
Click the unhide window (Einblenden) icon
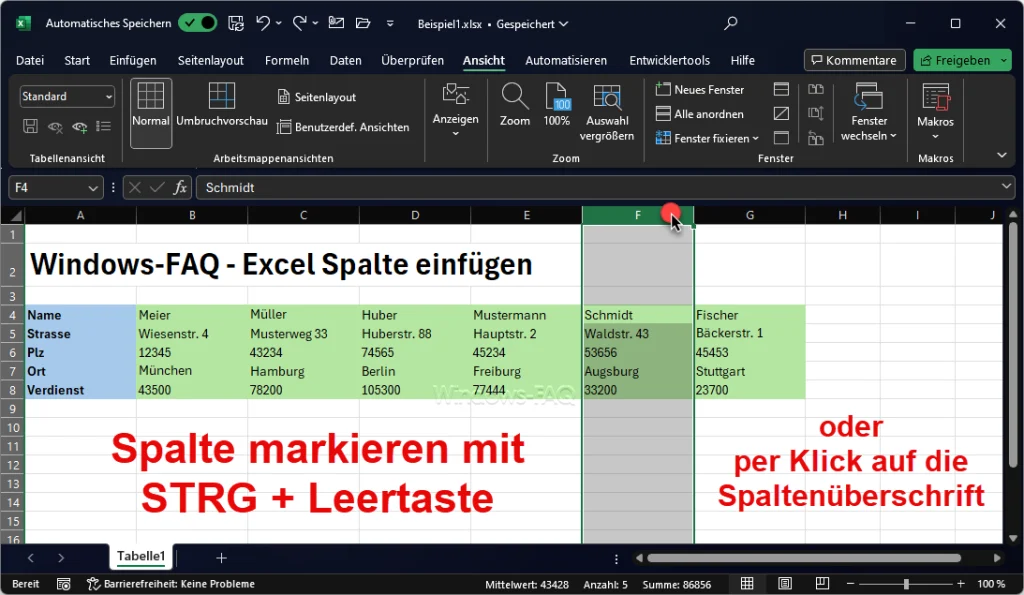click(781, 138)
